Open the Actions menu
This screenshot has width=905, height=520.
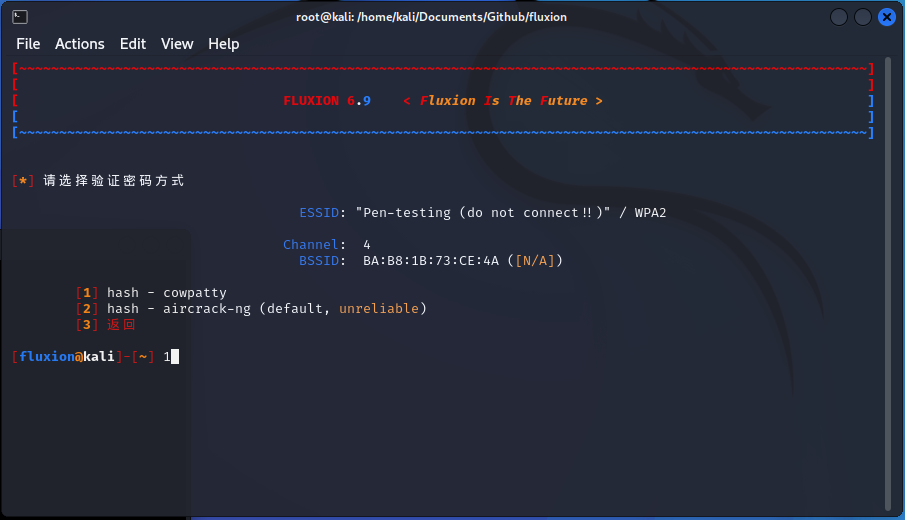pos(80,44)
